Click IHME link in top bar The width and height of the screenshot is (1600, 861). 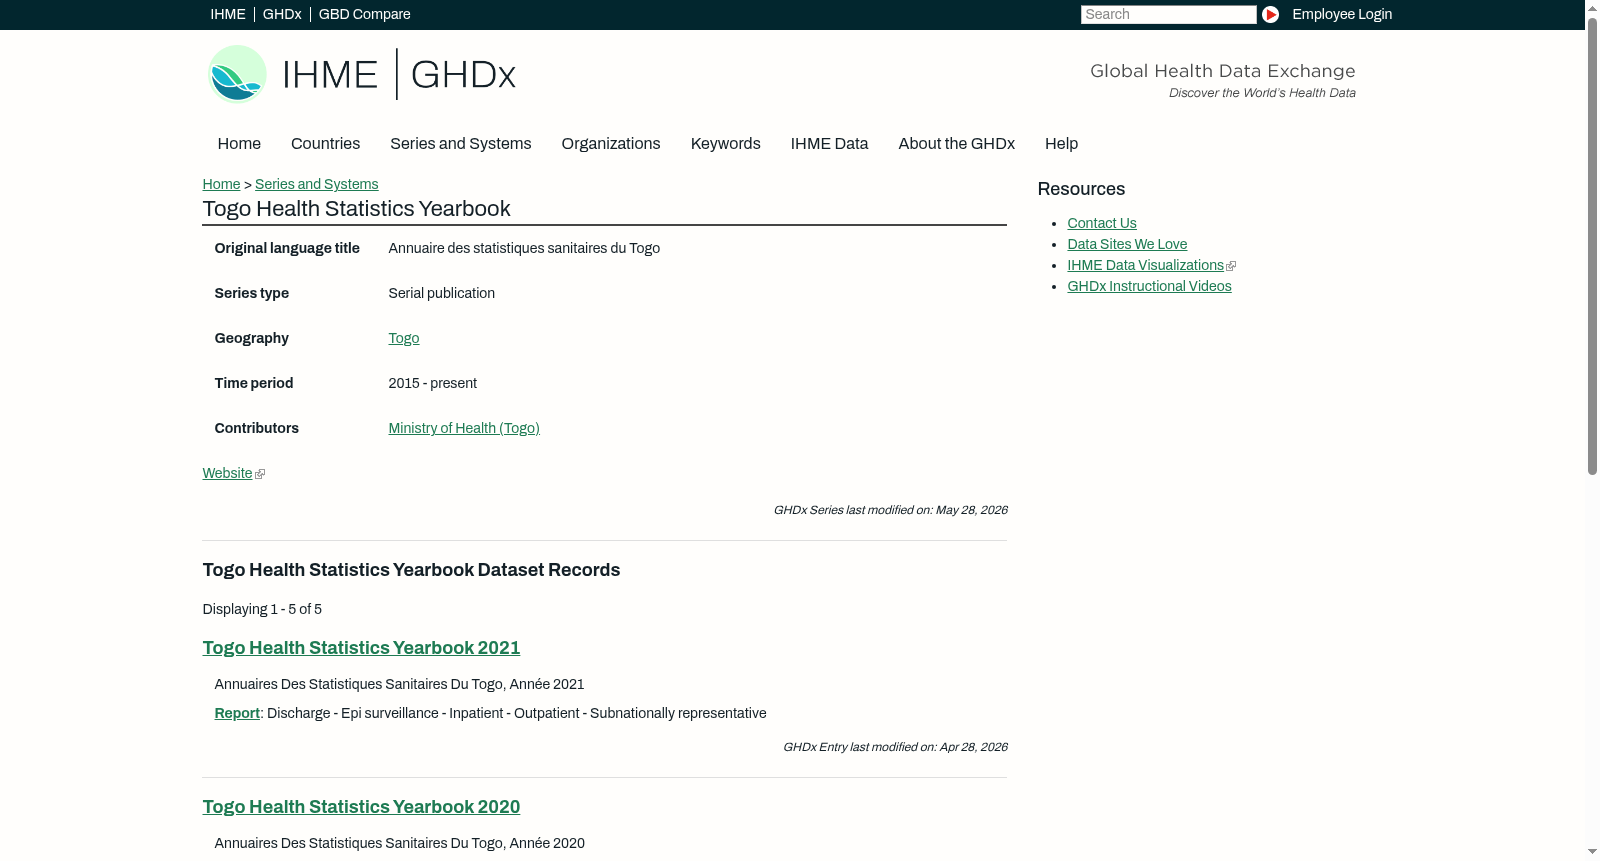point(228,14)
